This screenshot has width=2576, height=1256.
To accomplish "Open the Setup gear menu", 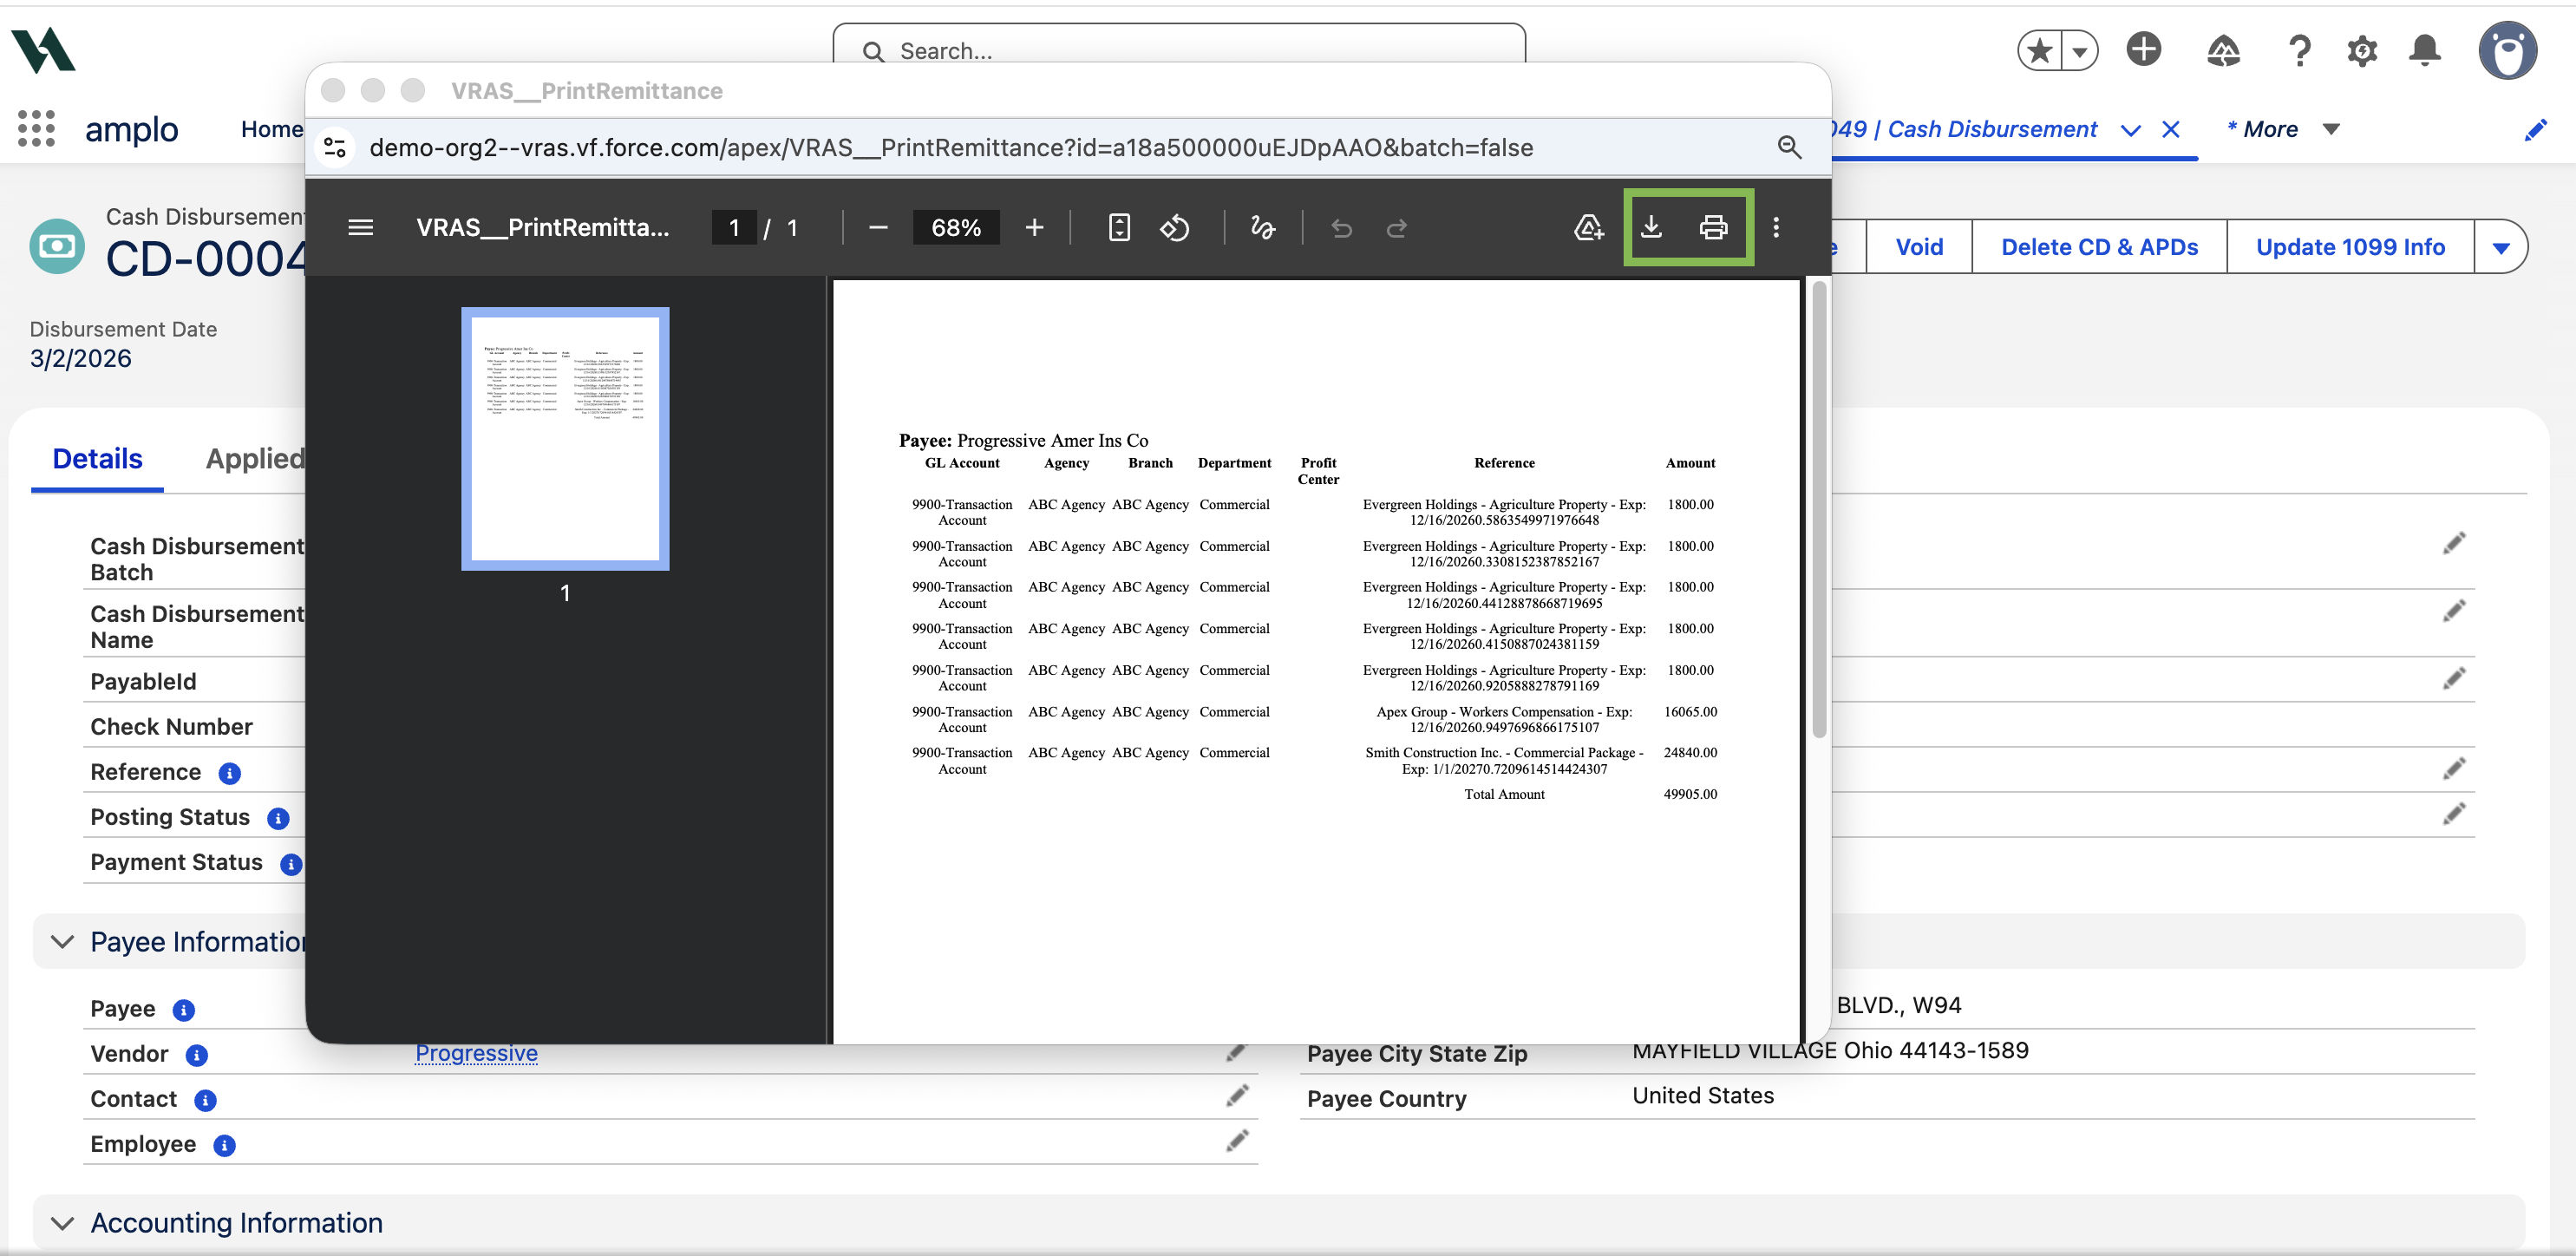I will [x=2362, y=50].
